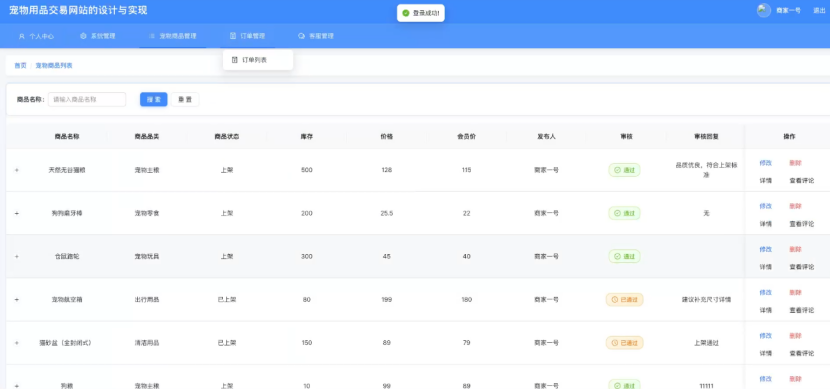Select 订单列表 from the dropdown
Image resolution: width=830 pixels, height=389 pixels.
(x=258, y=60)
